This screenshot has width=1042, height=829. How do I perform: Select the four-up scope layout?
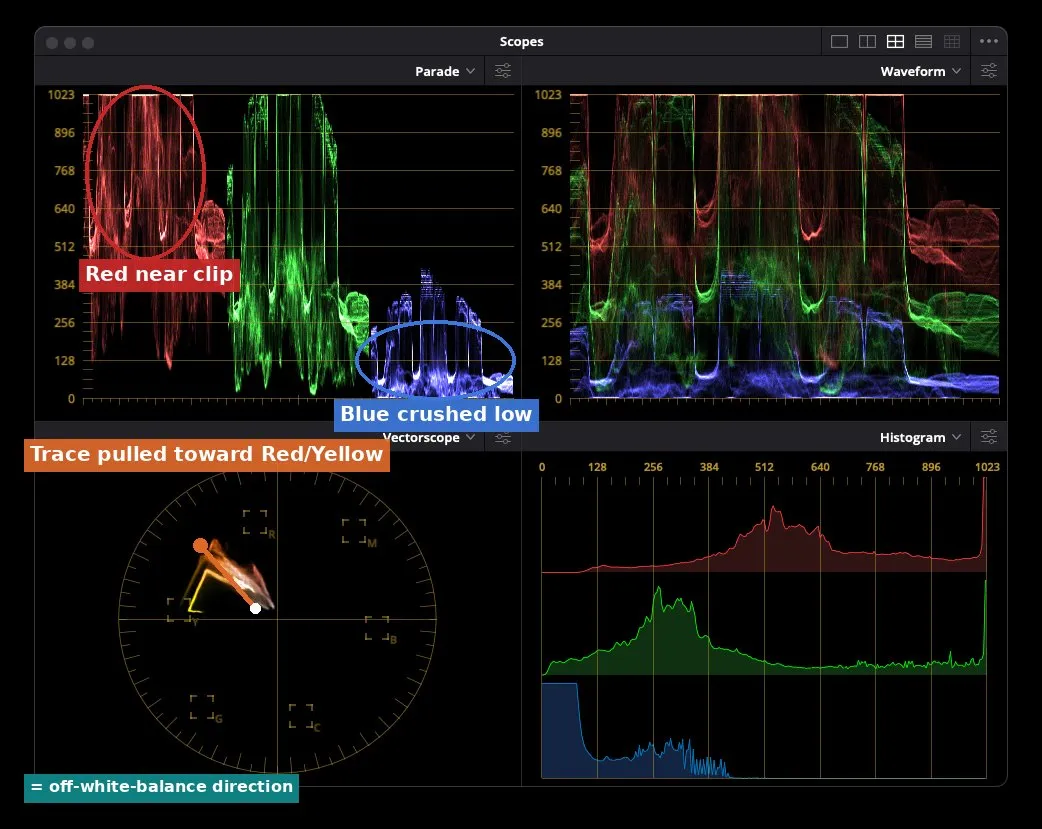tap(895, 41)
